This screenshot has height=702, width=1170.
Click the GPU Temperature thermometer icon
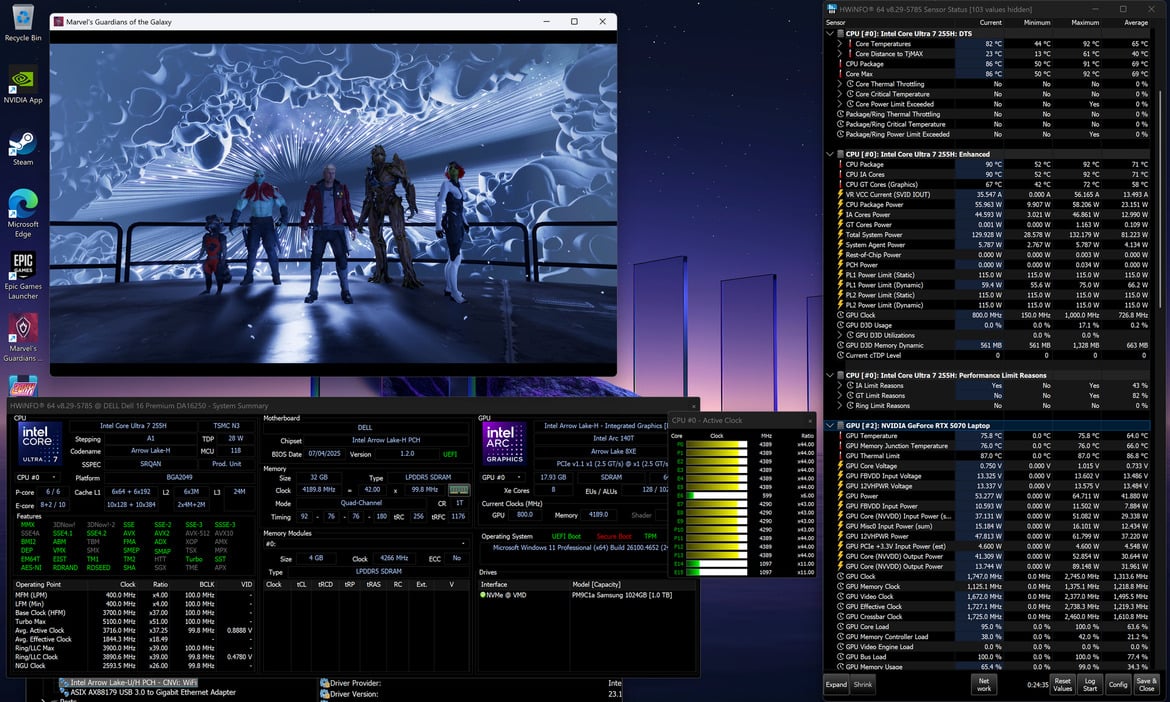840,436
